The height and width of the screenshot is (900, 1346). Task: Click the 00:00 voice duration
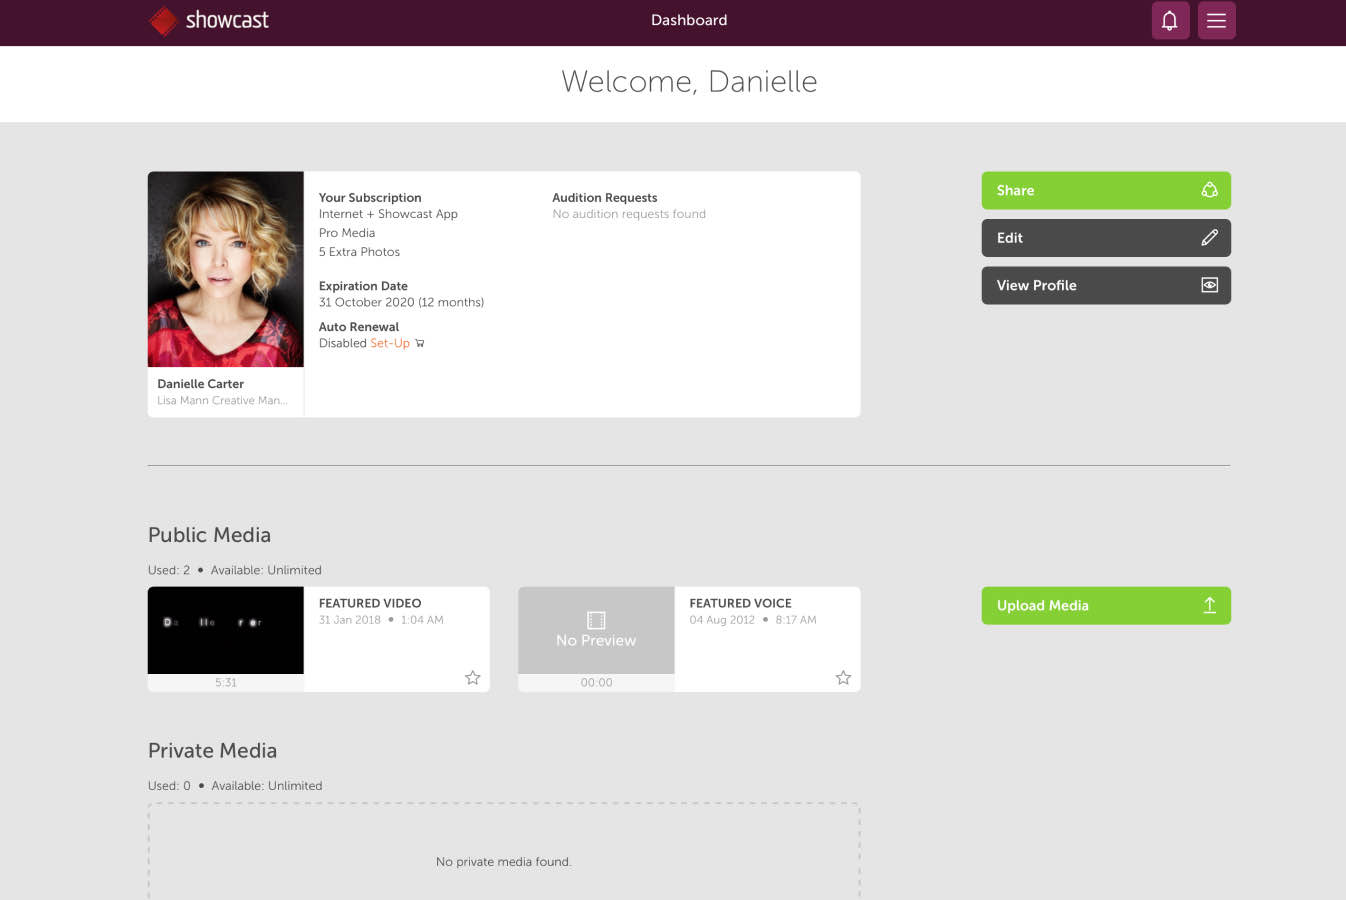point(596,683)
